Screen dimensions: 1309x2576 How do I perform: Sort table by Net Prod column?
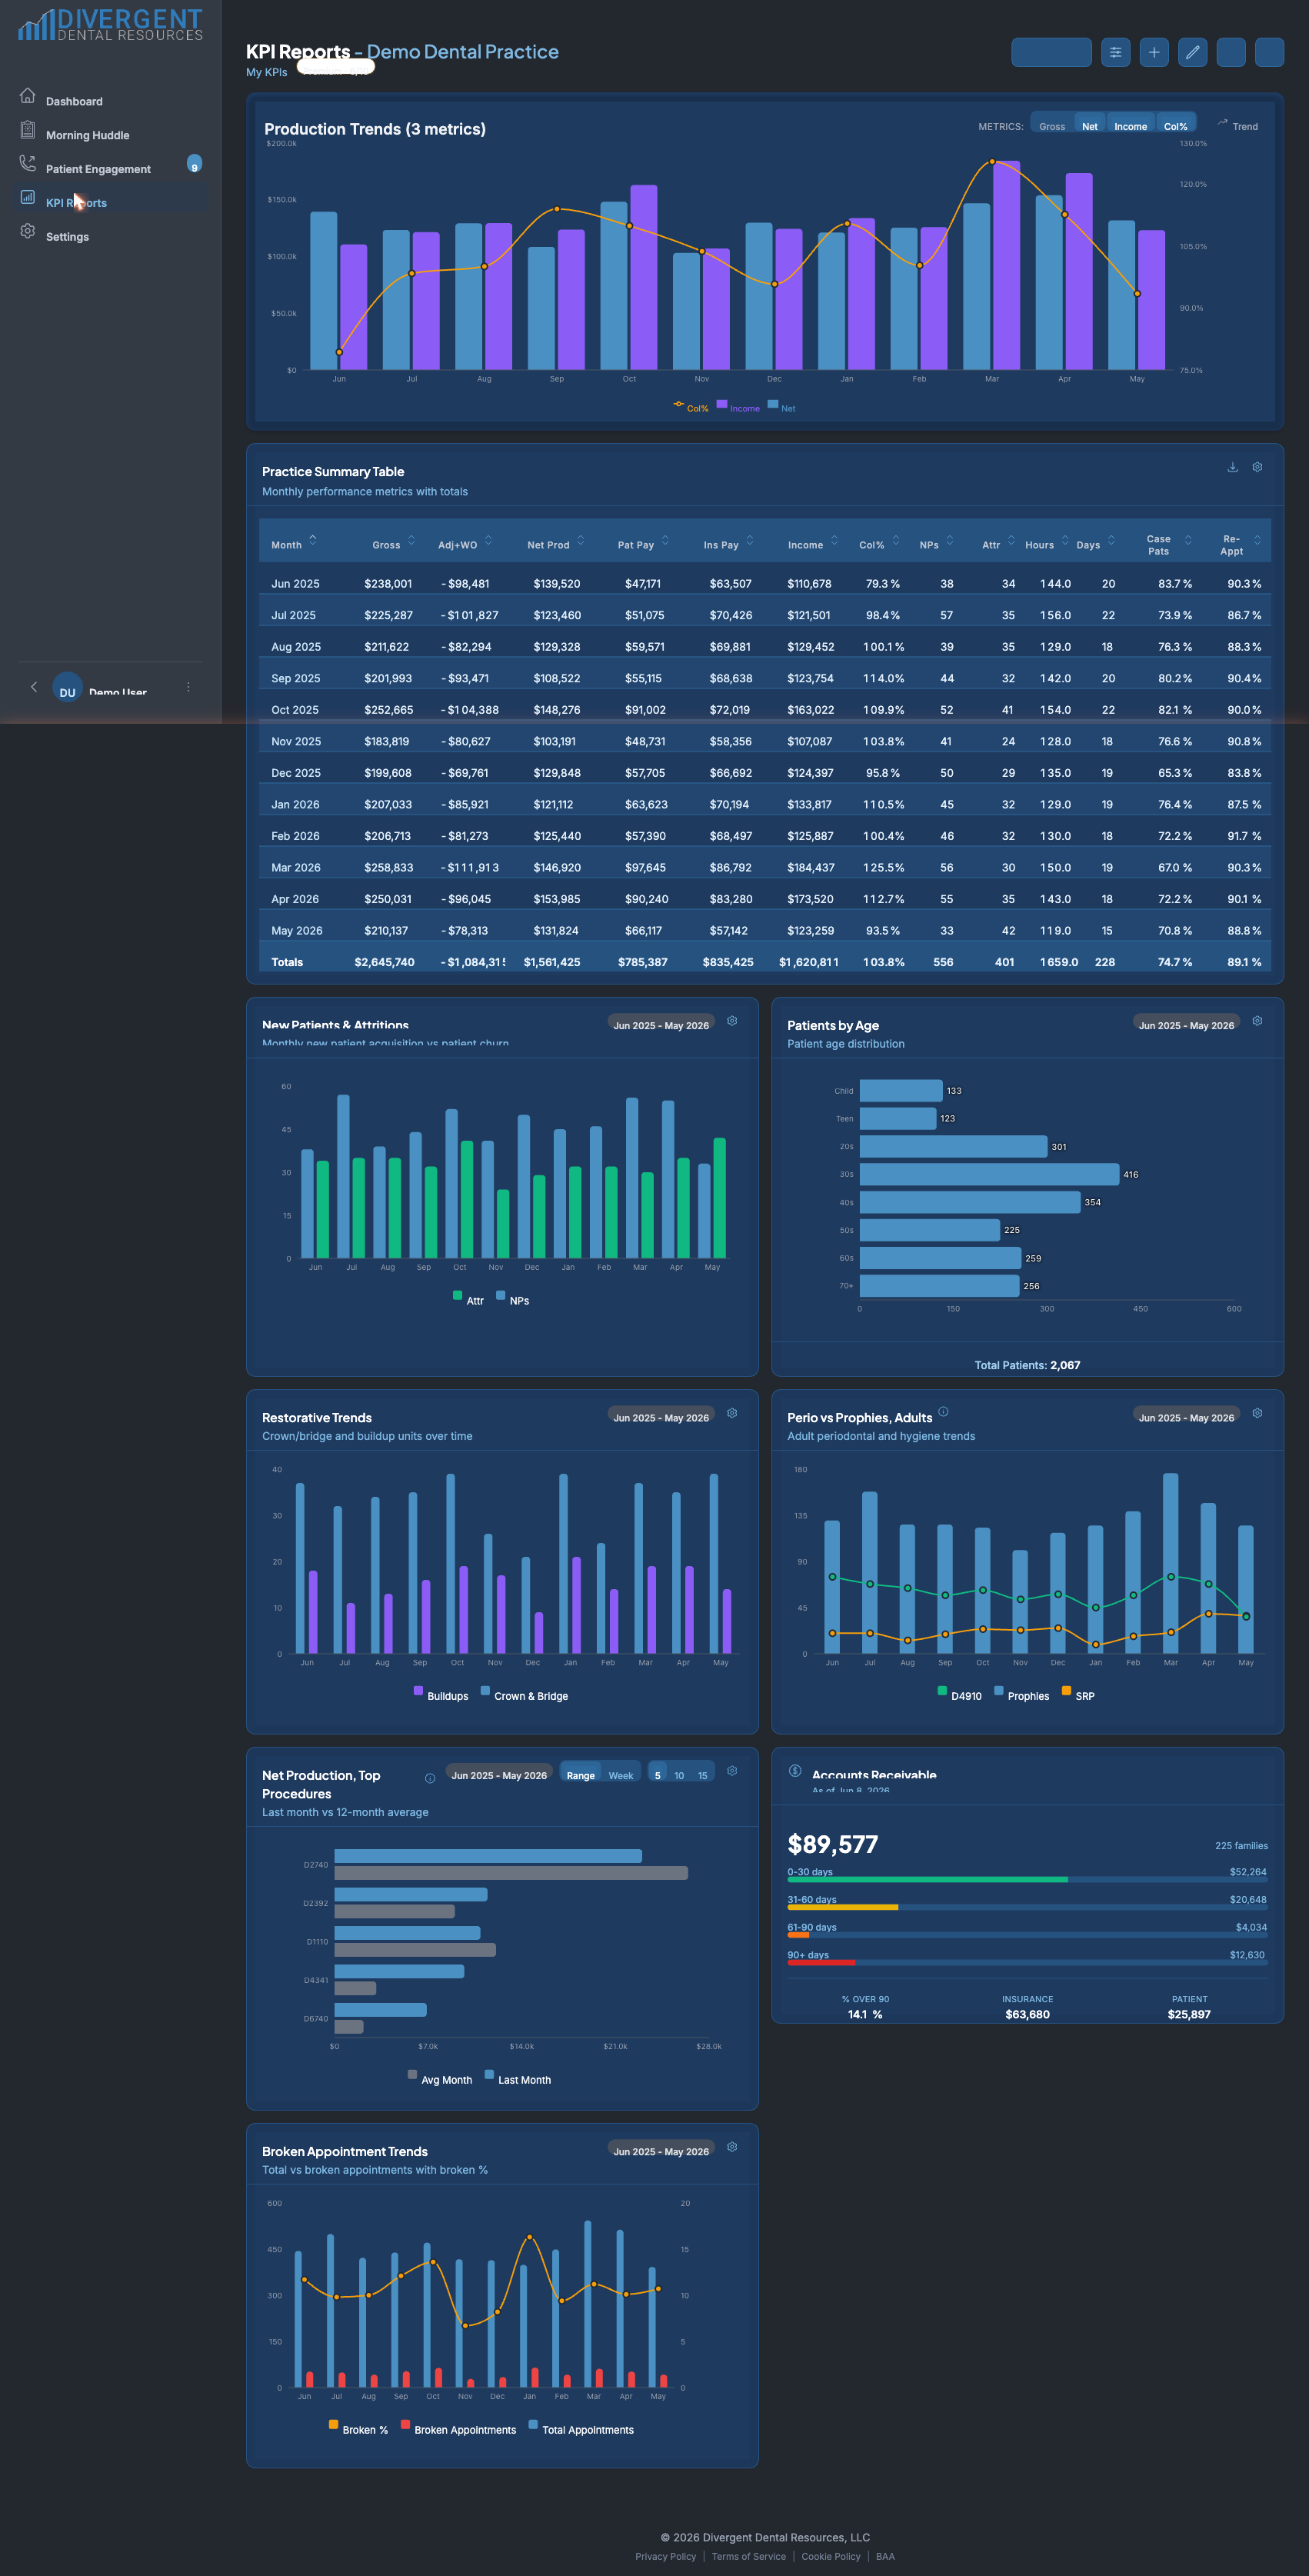[x=556, y=543]
